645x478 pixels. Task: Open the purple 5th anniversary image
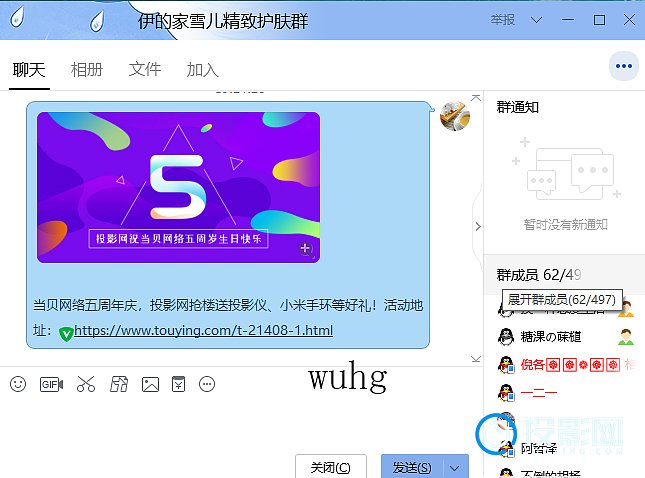pyautogui.click(x=179, y=187)
